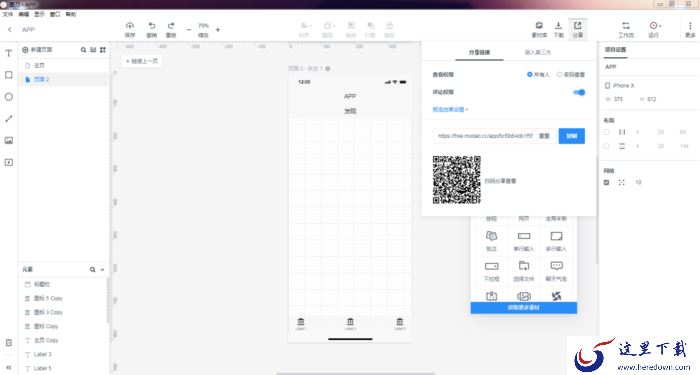
Task: Collapse left panel with double-chevron icon
Action: 8,367
